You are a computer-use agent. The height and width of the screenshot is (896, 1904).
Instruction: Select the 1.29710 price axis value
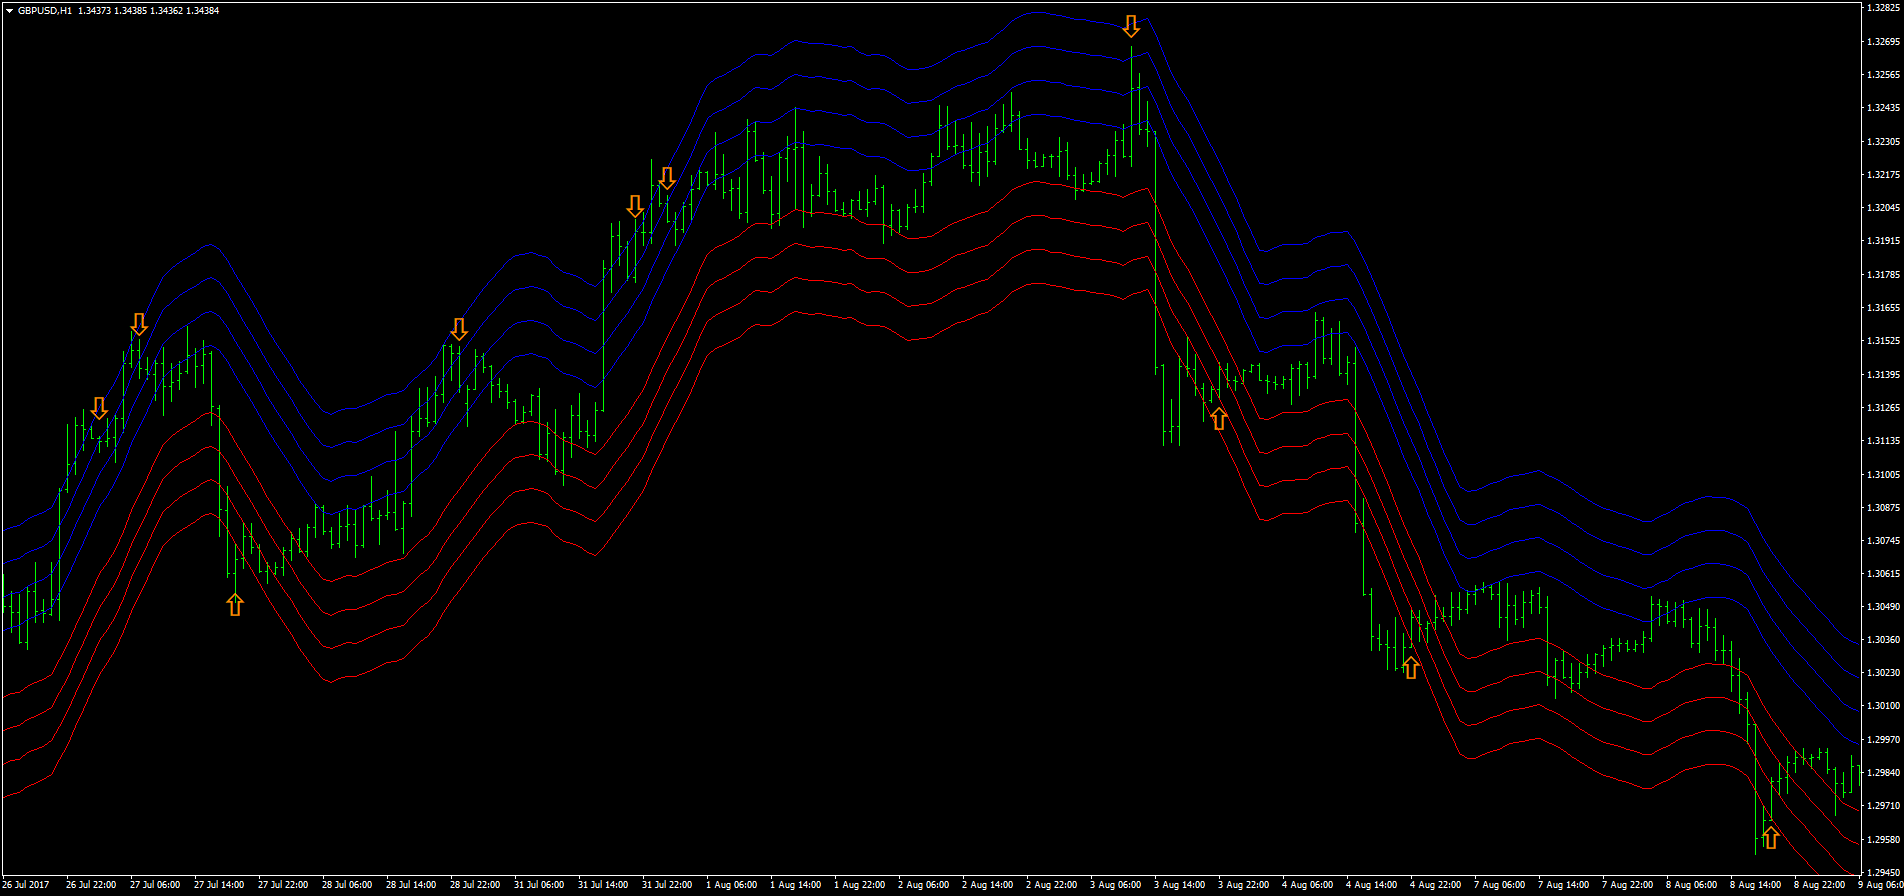(1883, 805)
